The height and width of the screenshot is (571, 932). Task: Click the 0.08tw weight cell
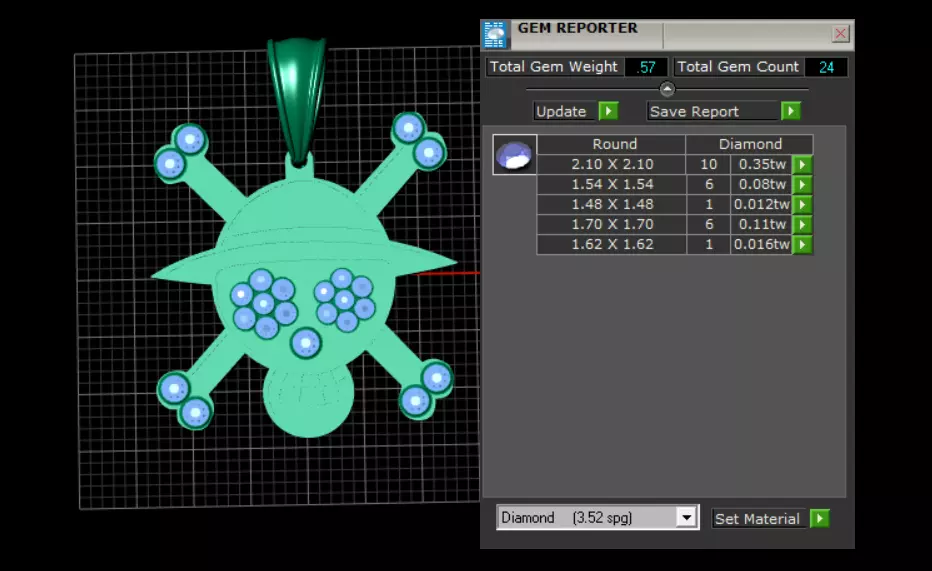pos(761,185)
